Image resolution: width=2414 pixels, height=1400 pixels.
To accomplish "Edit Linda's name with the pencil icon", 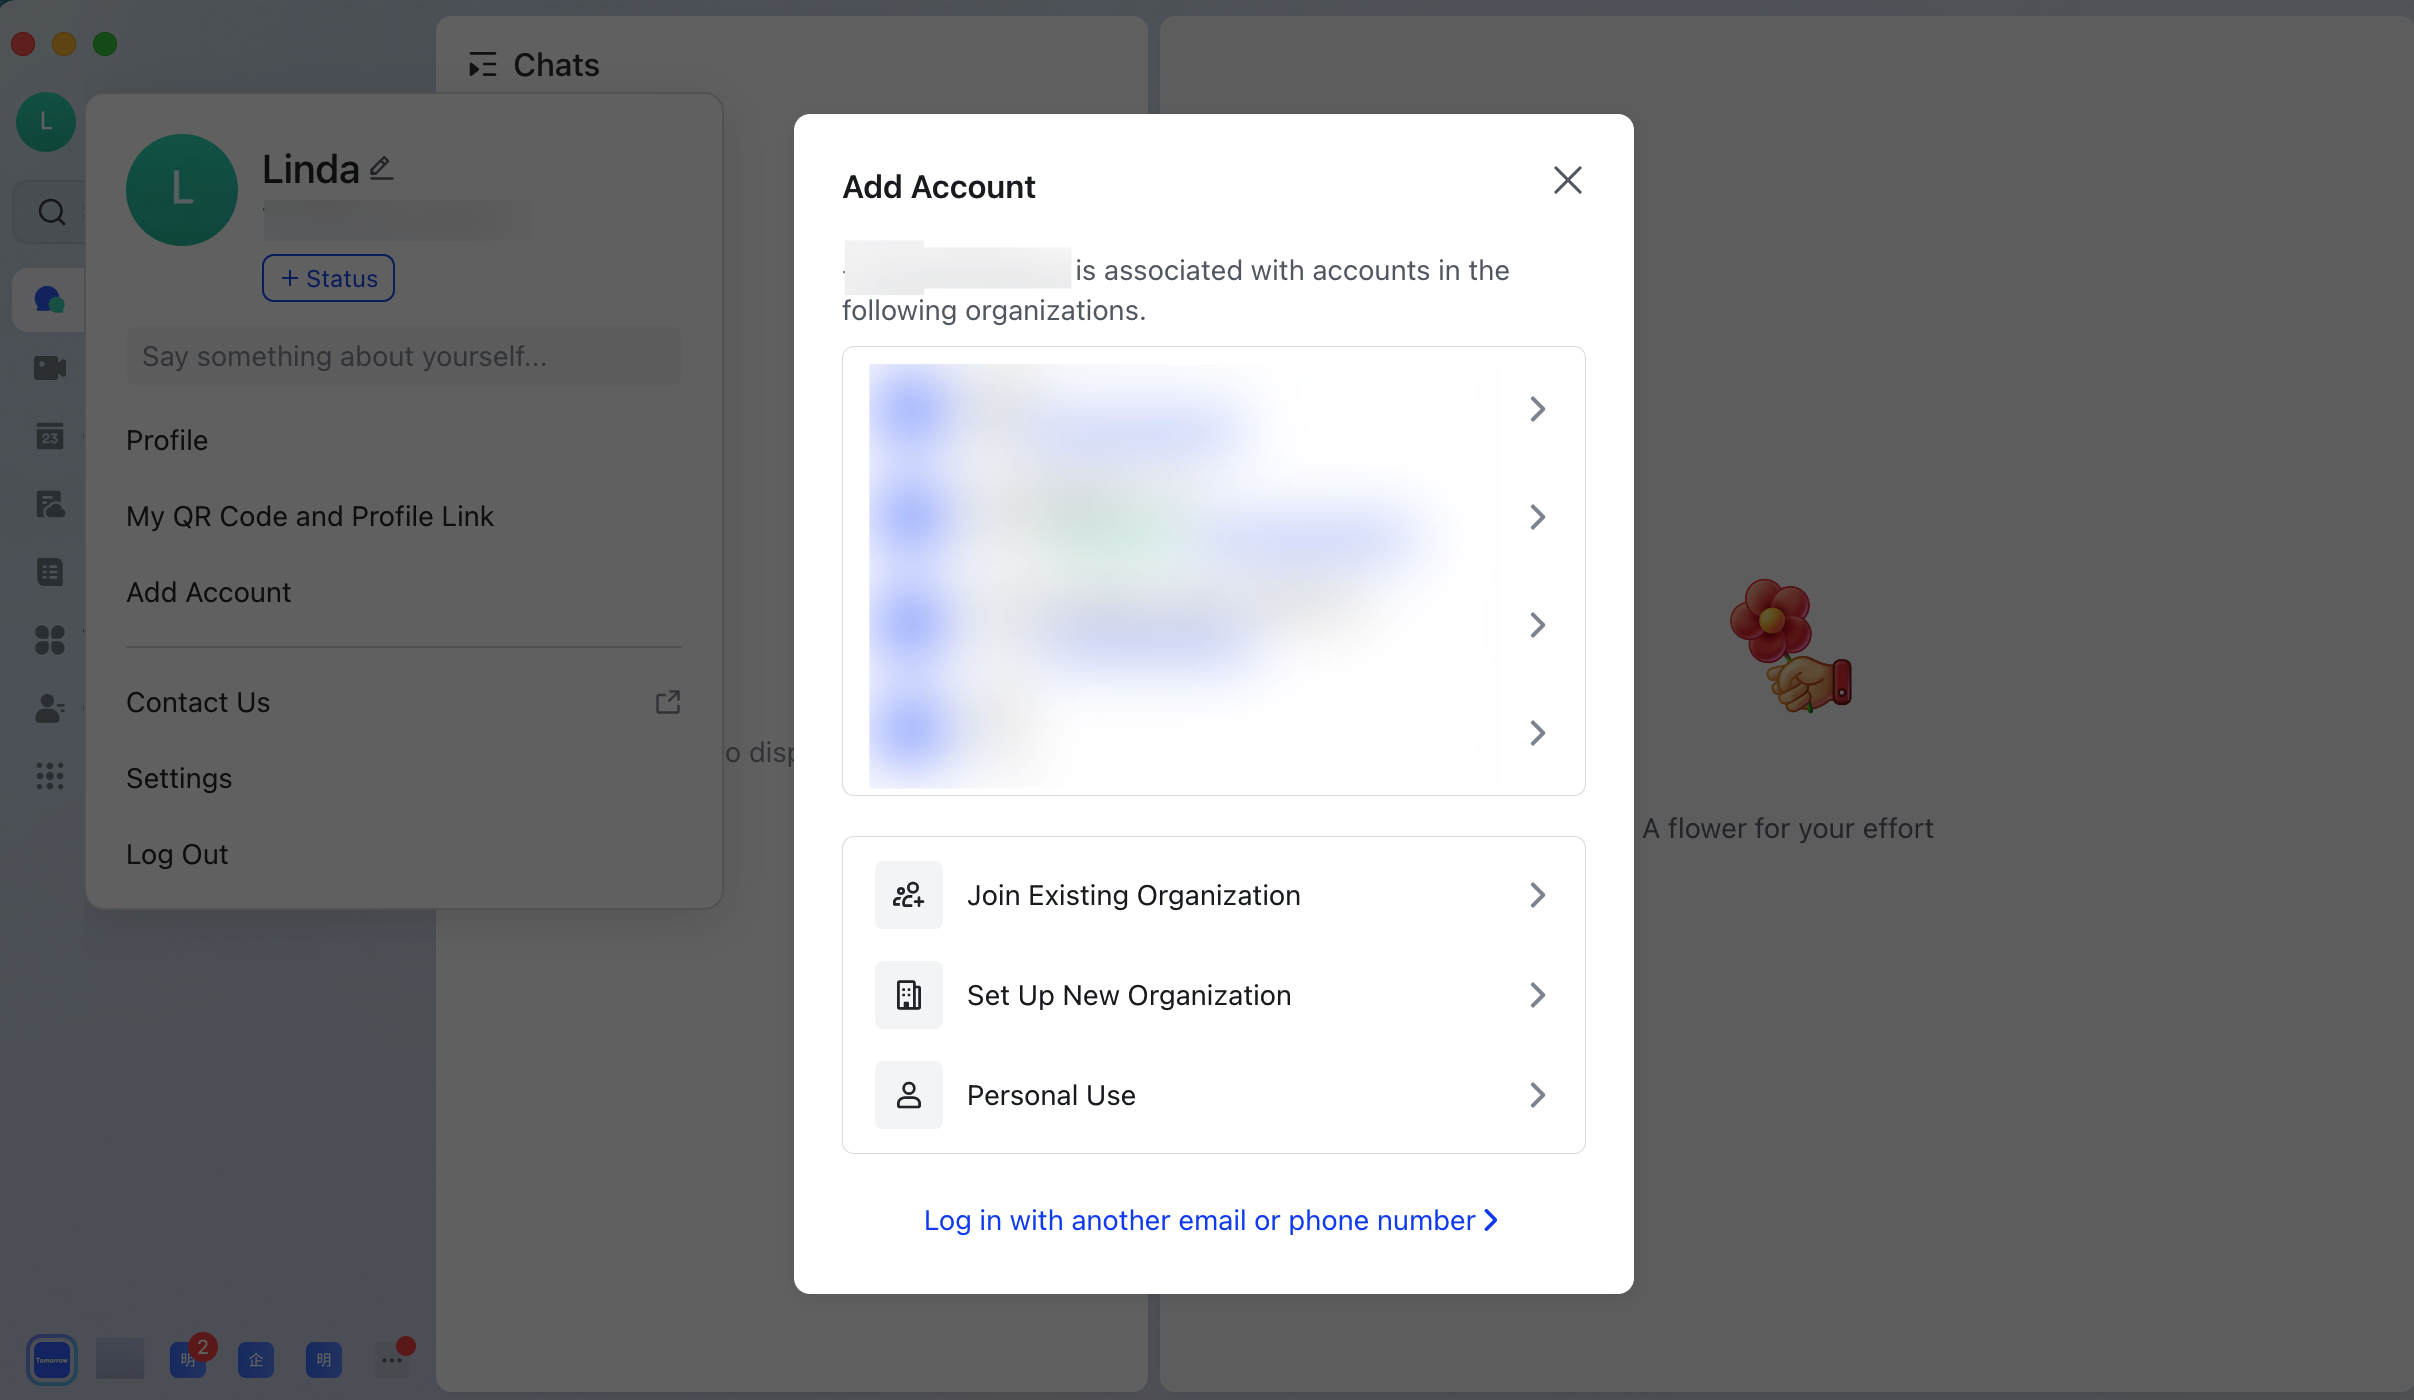I will pos(380,167).
